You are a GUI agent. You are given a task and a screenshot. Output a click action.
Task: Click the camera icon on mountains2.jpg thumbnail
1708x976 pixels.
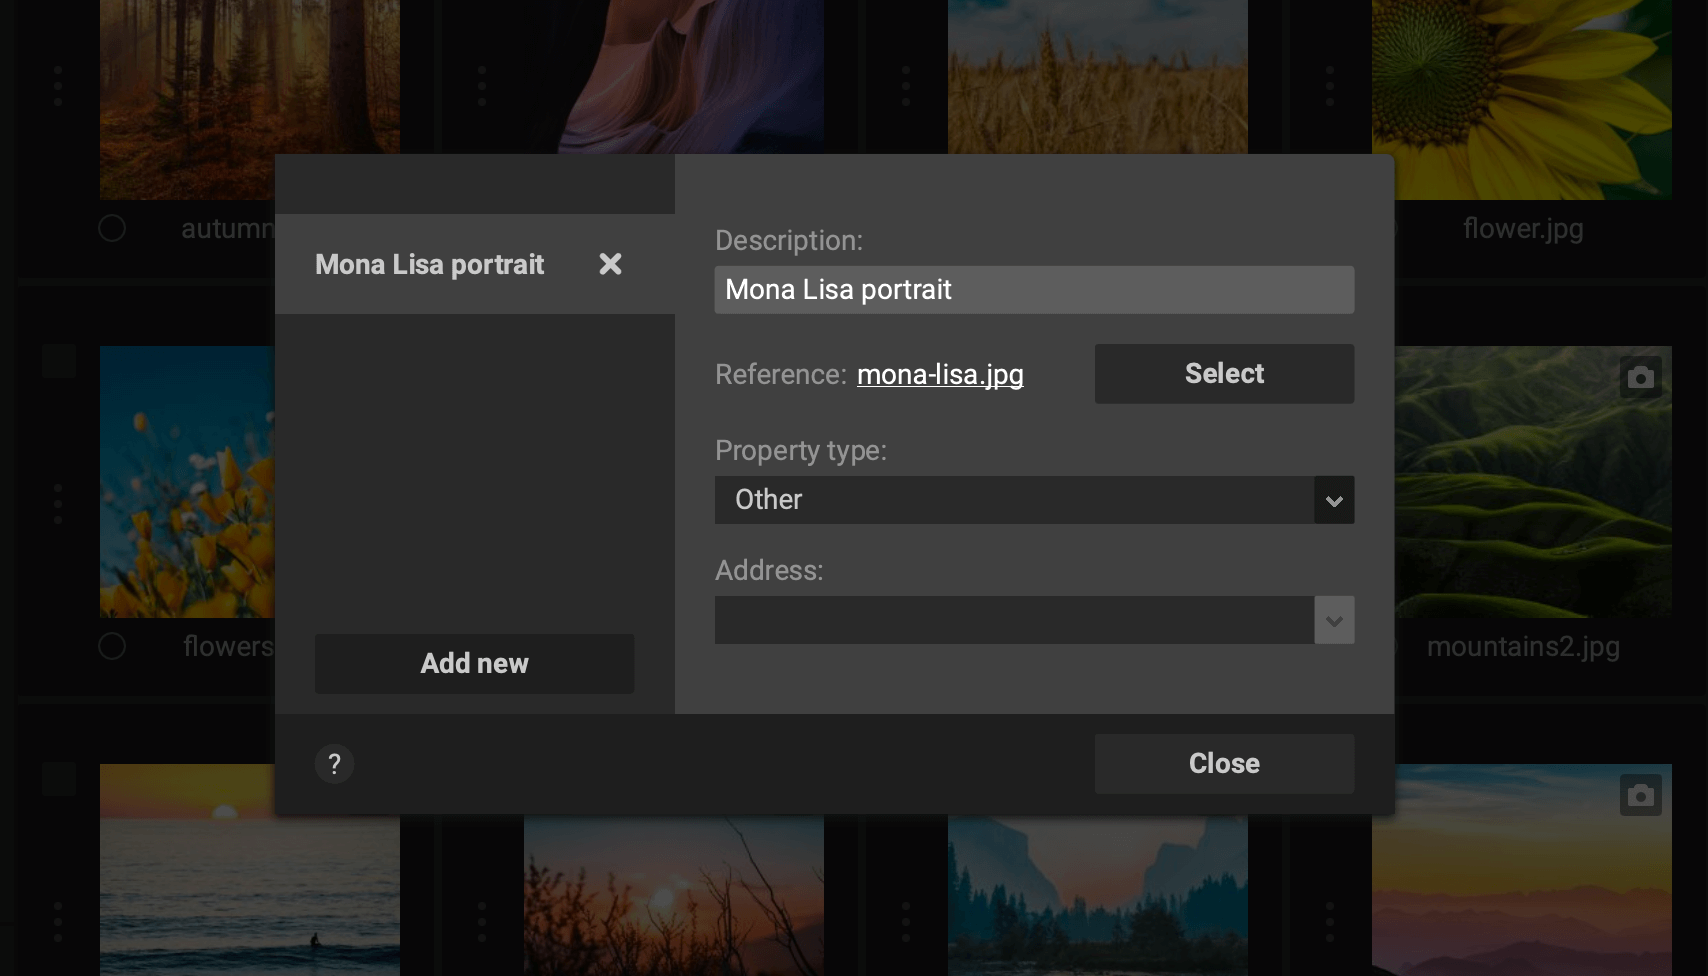tap(1640, 378)
